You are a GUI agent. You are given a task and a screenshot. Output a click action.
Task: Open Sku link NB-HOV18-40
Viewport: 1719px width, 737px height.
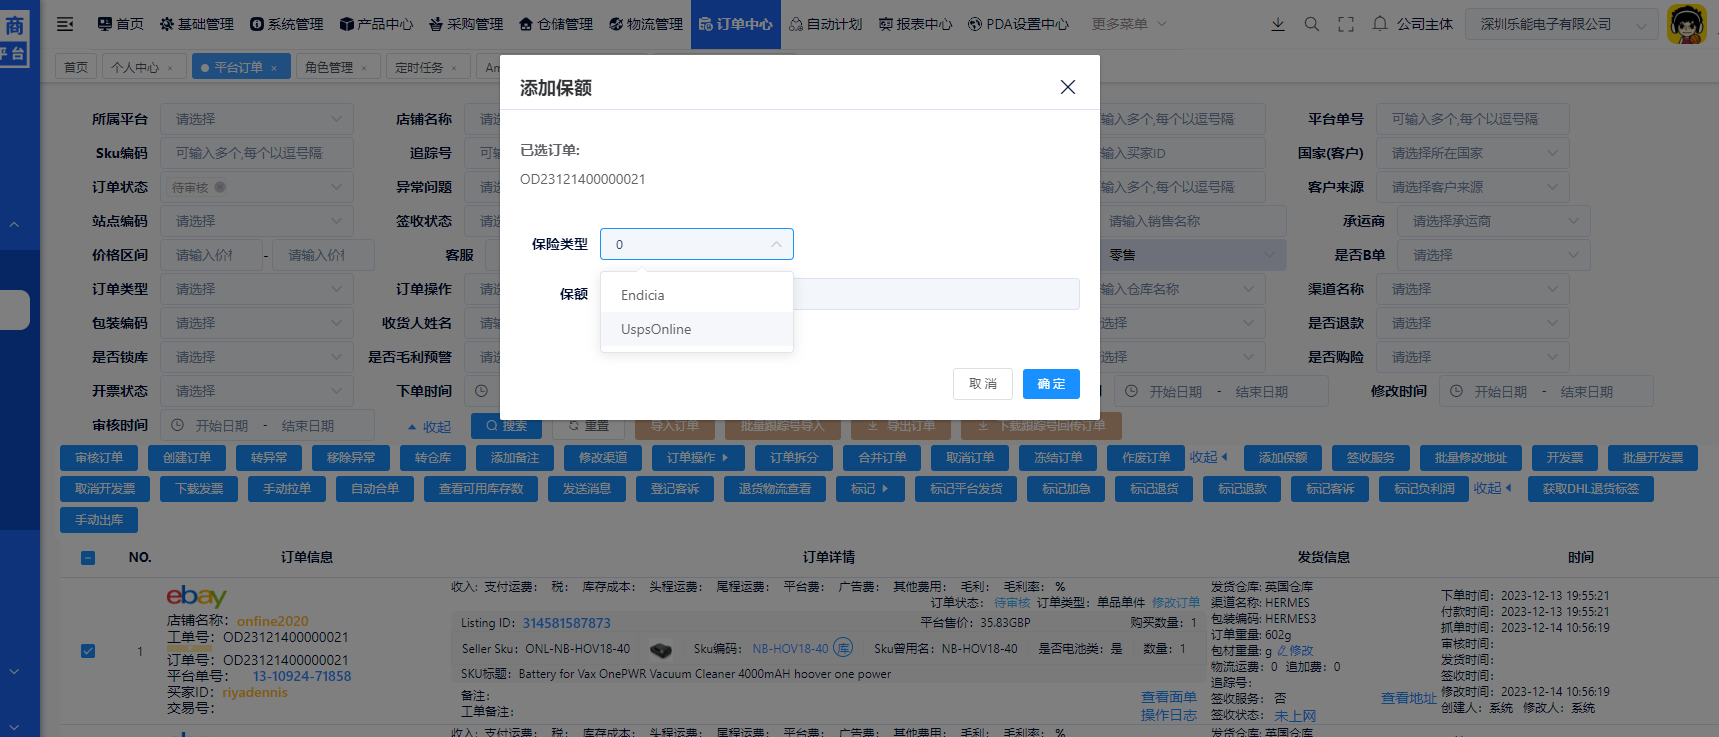click(x=790, y=649)
